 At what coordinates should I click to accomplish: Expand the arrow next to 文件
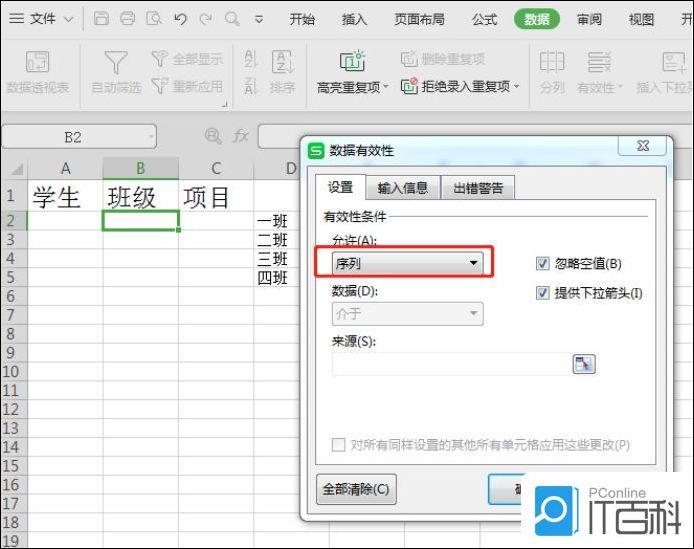(x=69, y=19)
